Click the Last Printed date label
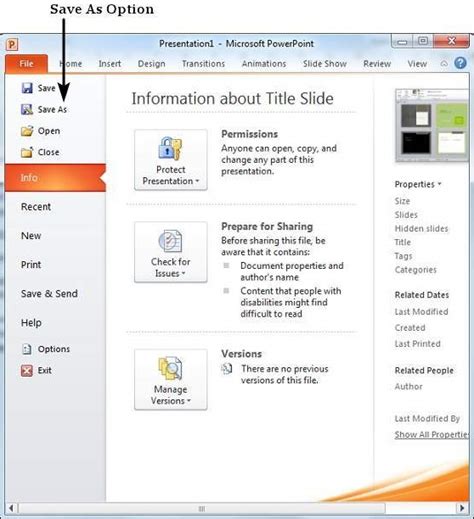Viewport: 474px width, 519px height. (x=417, y=344)
